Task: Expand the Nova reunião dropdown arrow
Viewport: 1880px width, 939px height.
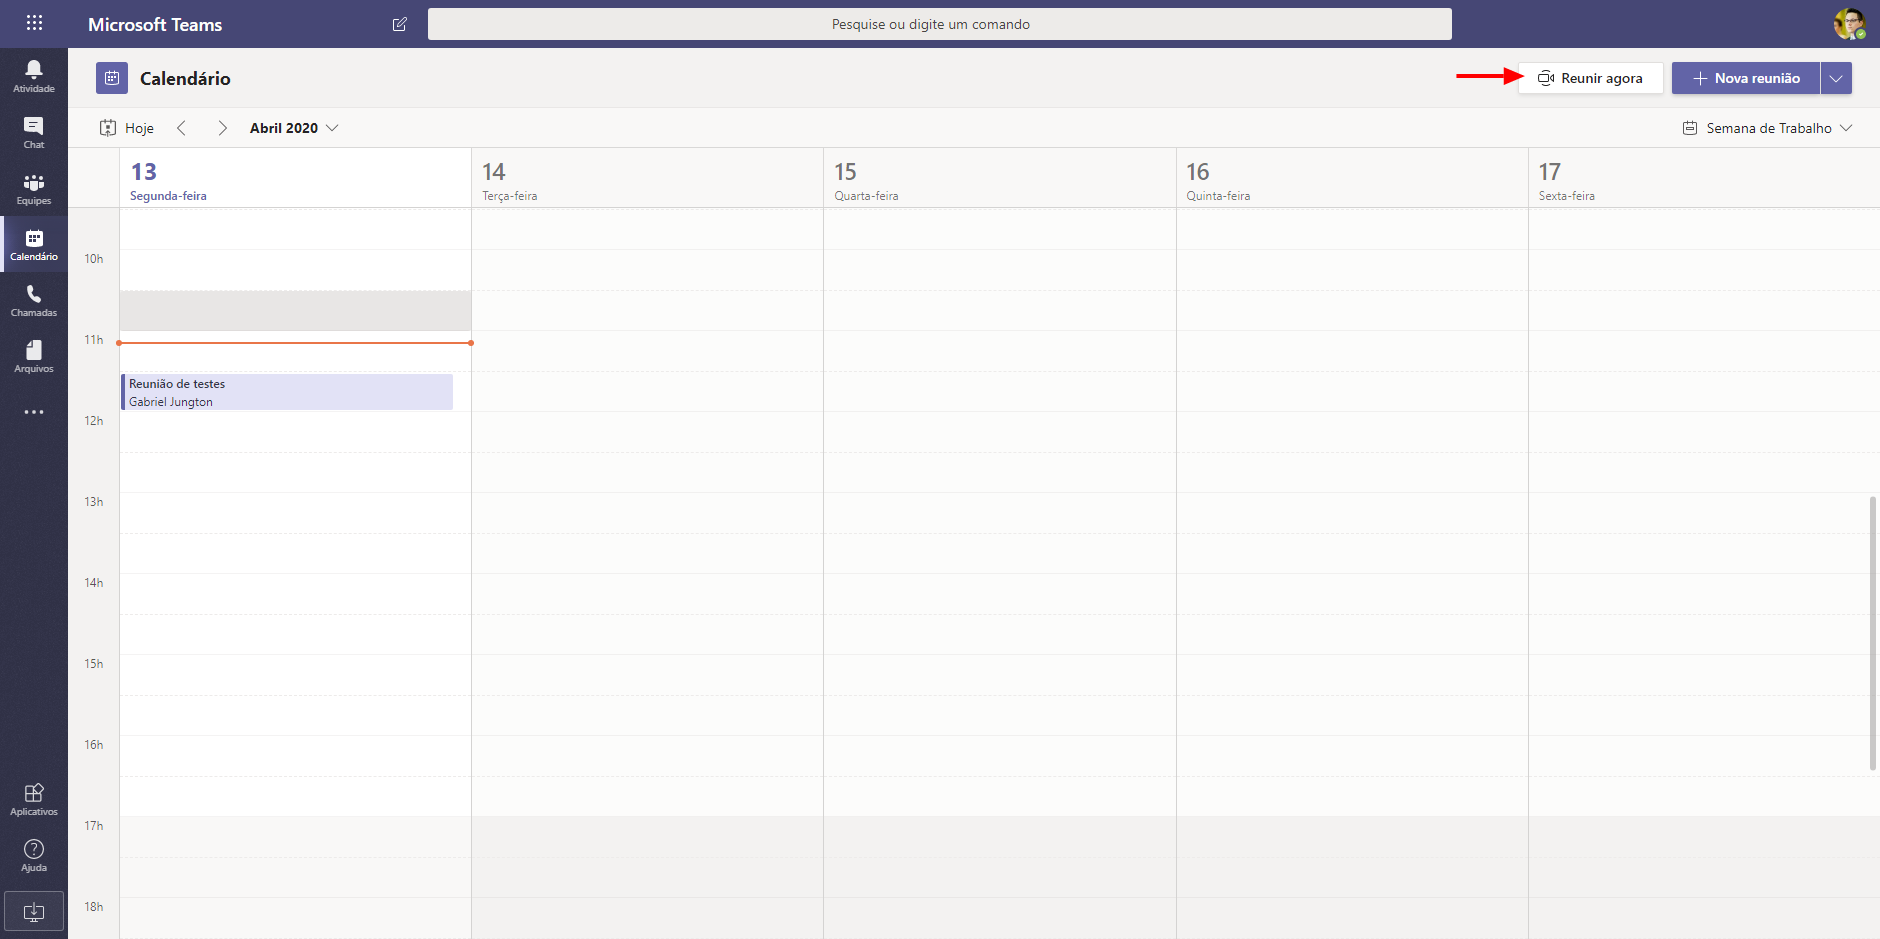Action: (x=1836, y=78)
